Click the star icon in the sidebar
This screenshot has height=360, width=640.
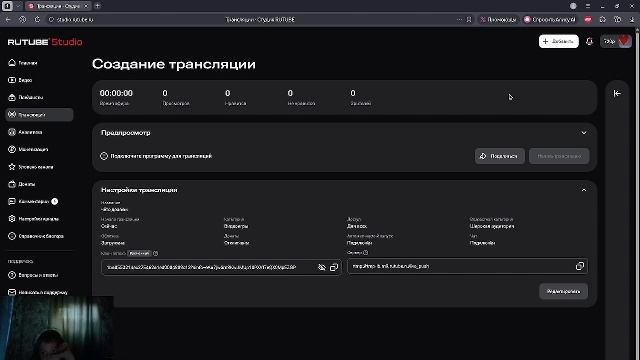(12, 167)
